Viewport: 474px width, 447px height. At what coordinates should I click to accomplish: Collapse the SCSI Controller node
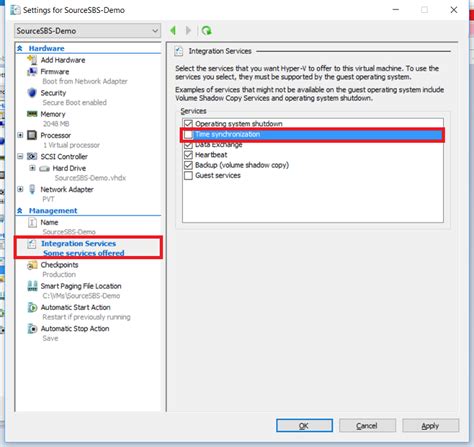[x=20, y=156]
